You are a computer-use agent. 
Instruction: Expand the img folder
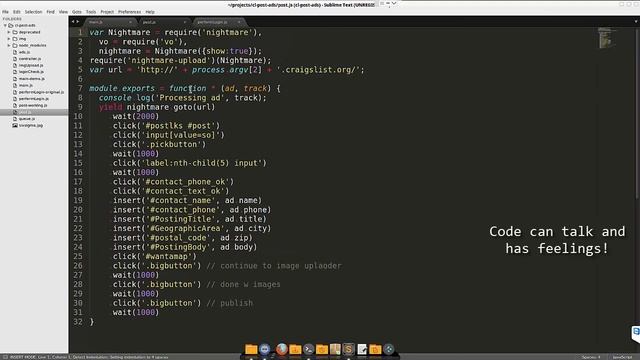tap(9, 39)
